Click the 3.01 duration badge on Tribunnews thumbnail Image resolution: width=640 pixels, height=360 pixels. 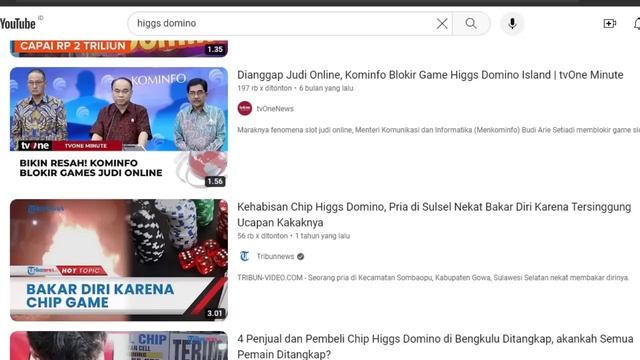(215, 313)
